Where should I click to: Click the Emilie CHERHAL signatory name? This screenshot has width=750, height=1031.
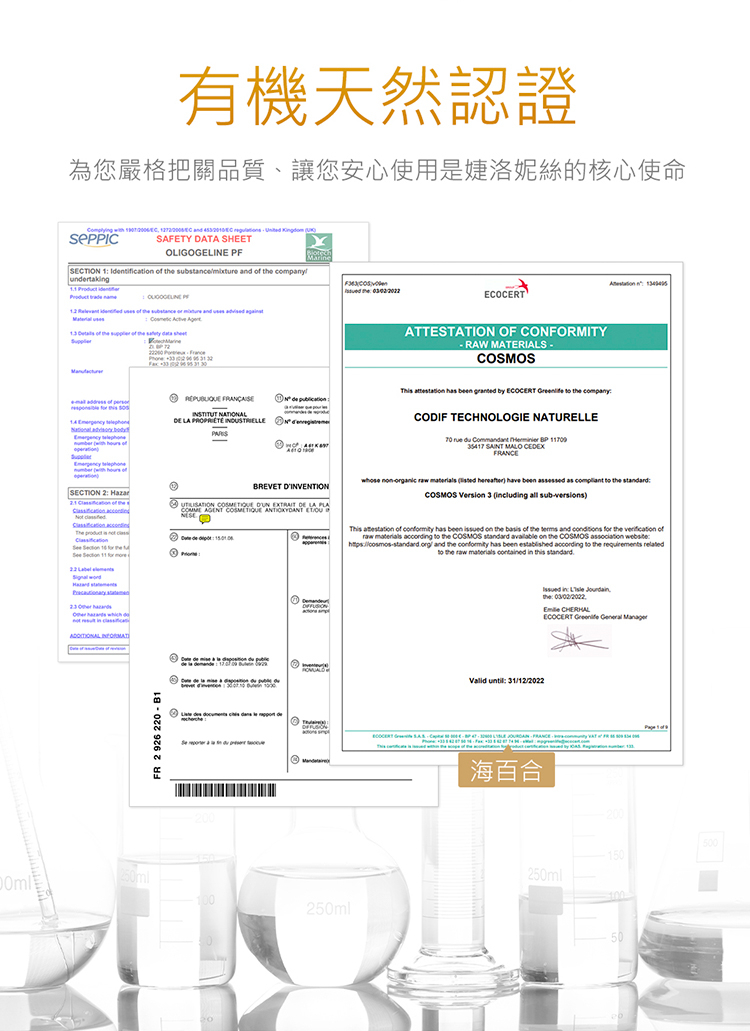tap(567, 610)
